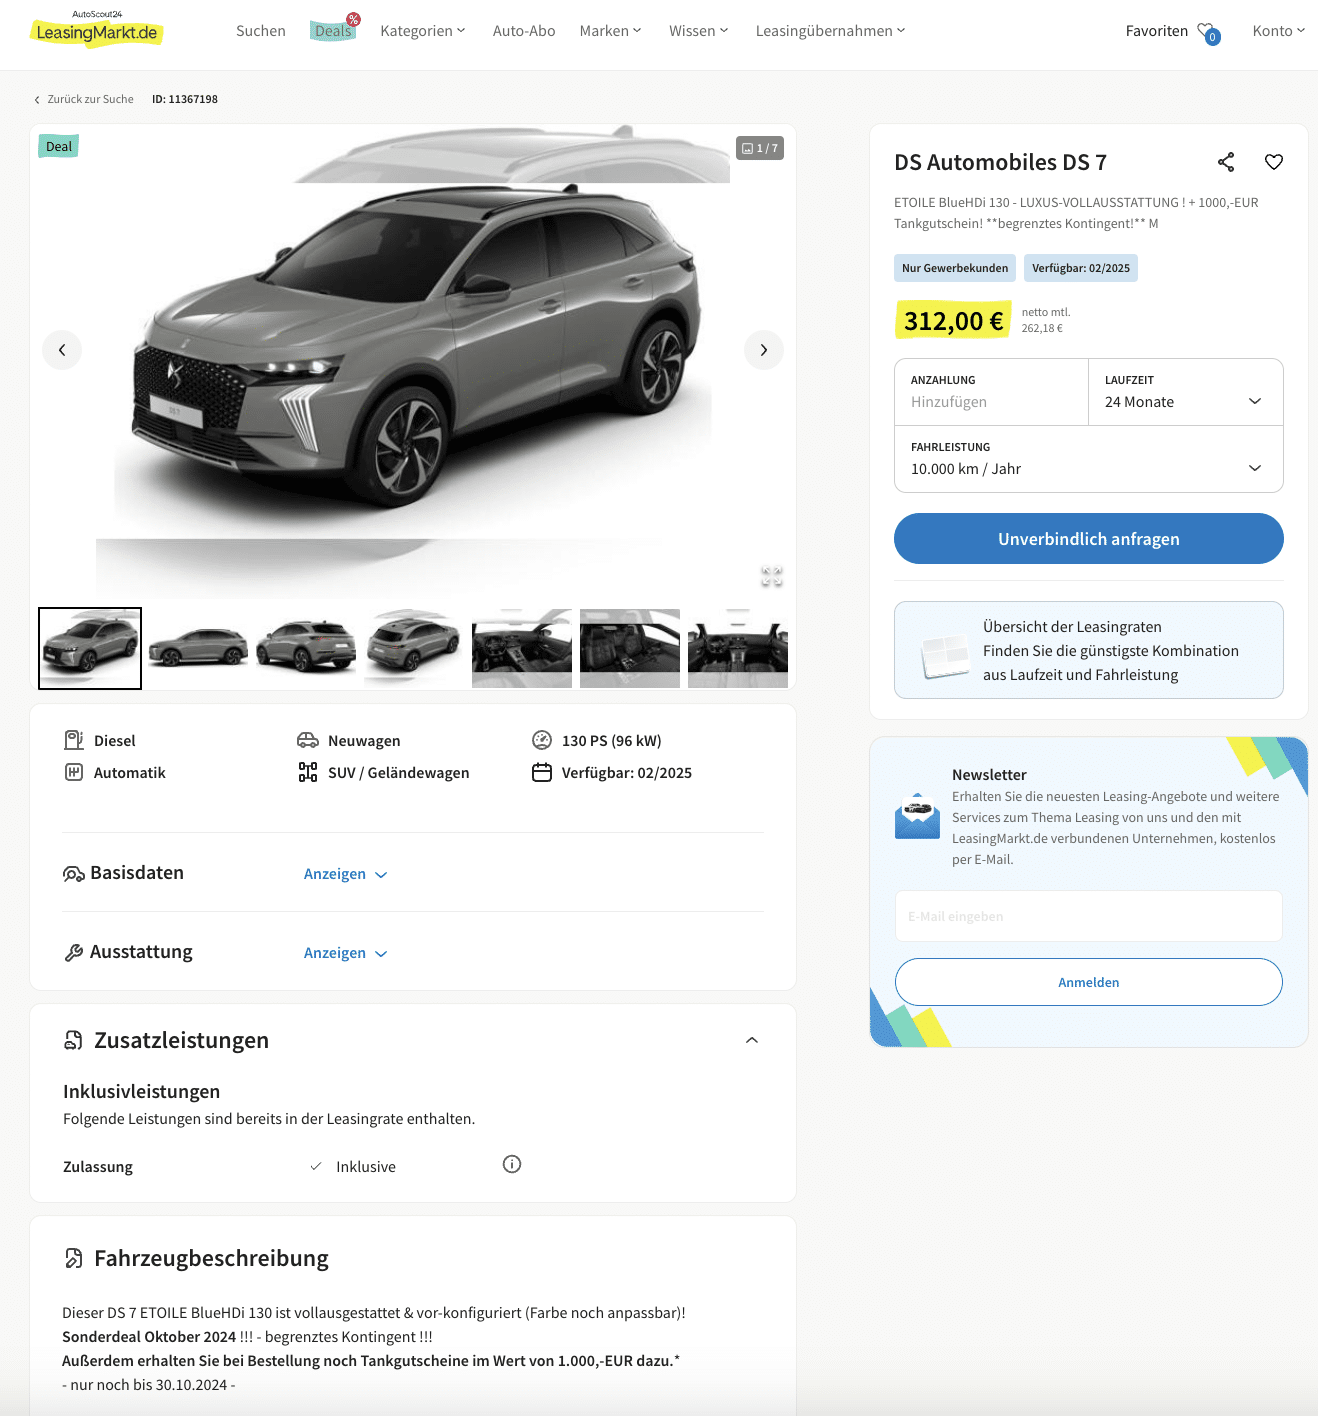The image size is (1318, 1416).
Task: Open fullscreen gallery with expand icon
Action: [x=772, y=577]
